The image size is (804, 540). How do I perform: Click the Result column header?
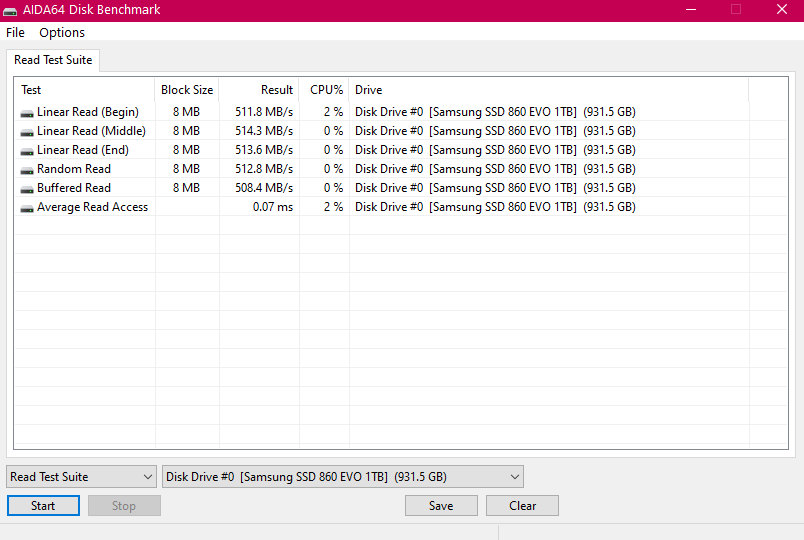point(259,90)
